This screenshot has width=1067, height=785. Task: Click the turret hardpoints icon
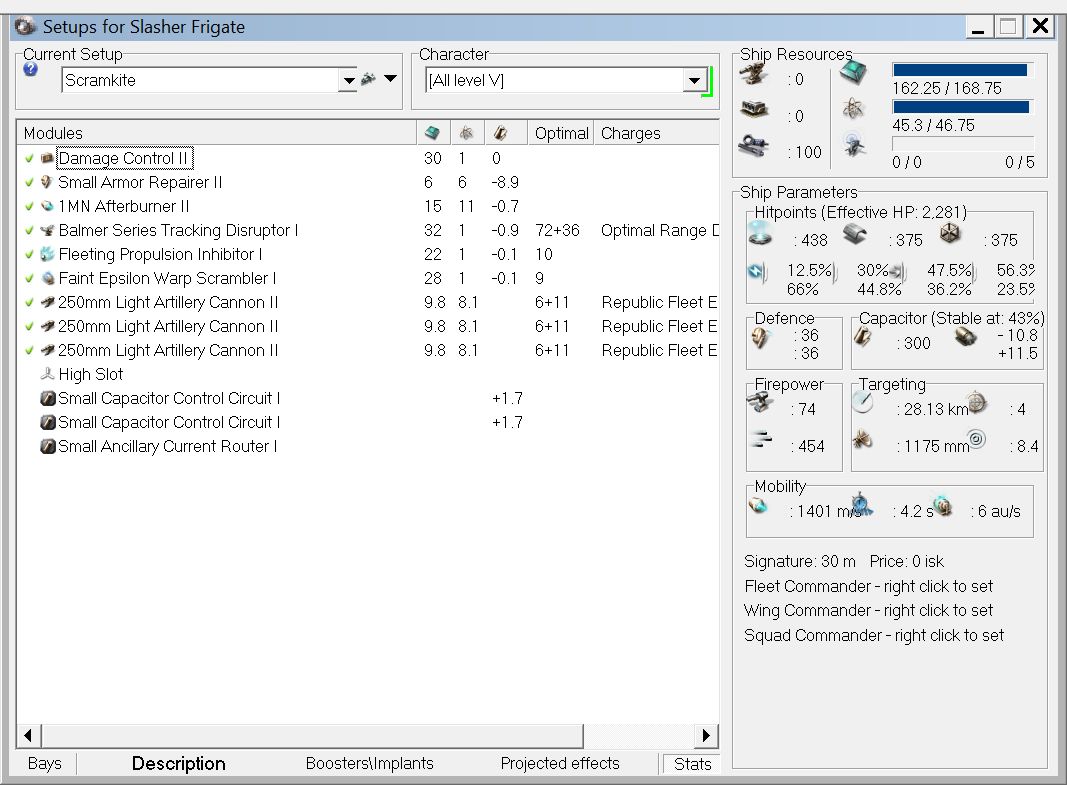[754, 74]
